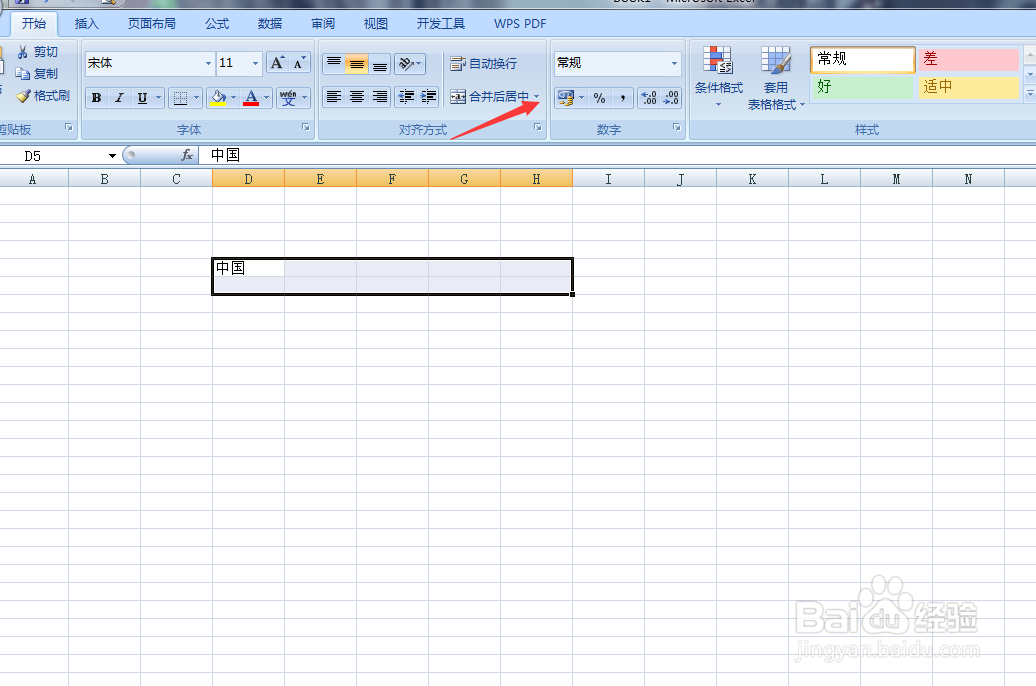Open the font size 11 dropdown
1036x686 pixels.
click(256, 63)
